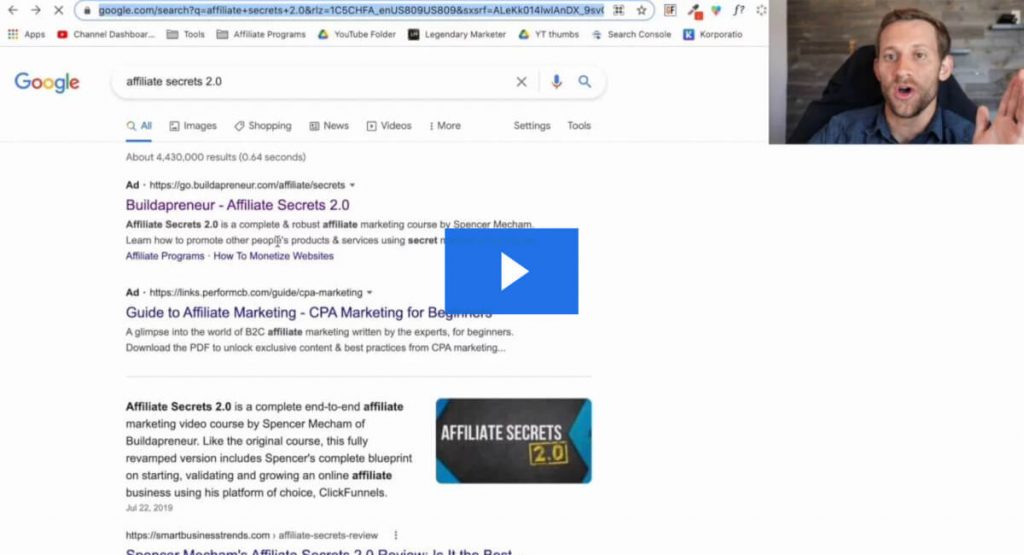This screenshot has height=555, width=1024.
Task: Open the Channel Dashboard bookmark
Action: (x=106, y=35)
